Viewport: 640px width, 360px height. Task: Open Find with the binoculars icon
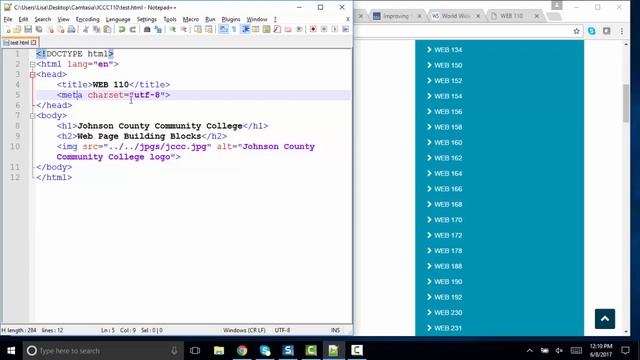[x=147, y=29]
